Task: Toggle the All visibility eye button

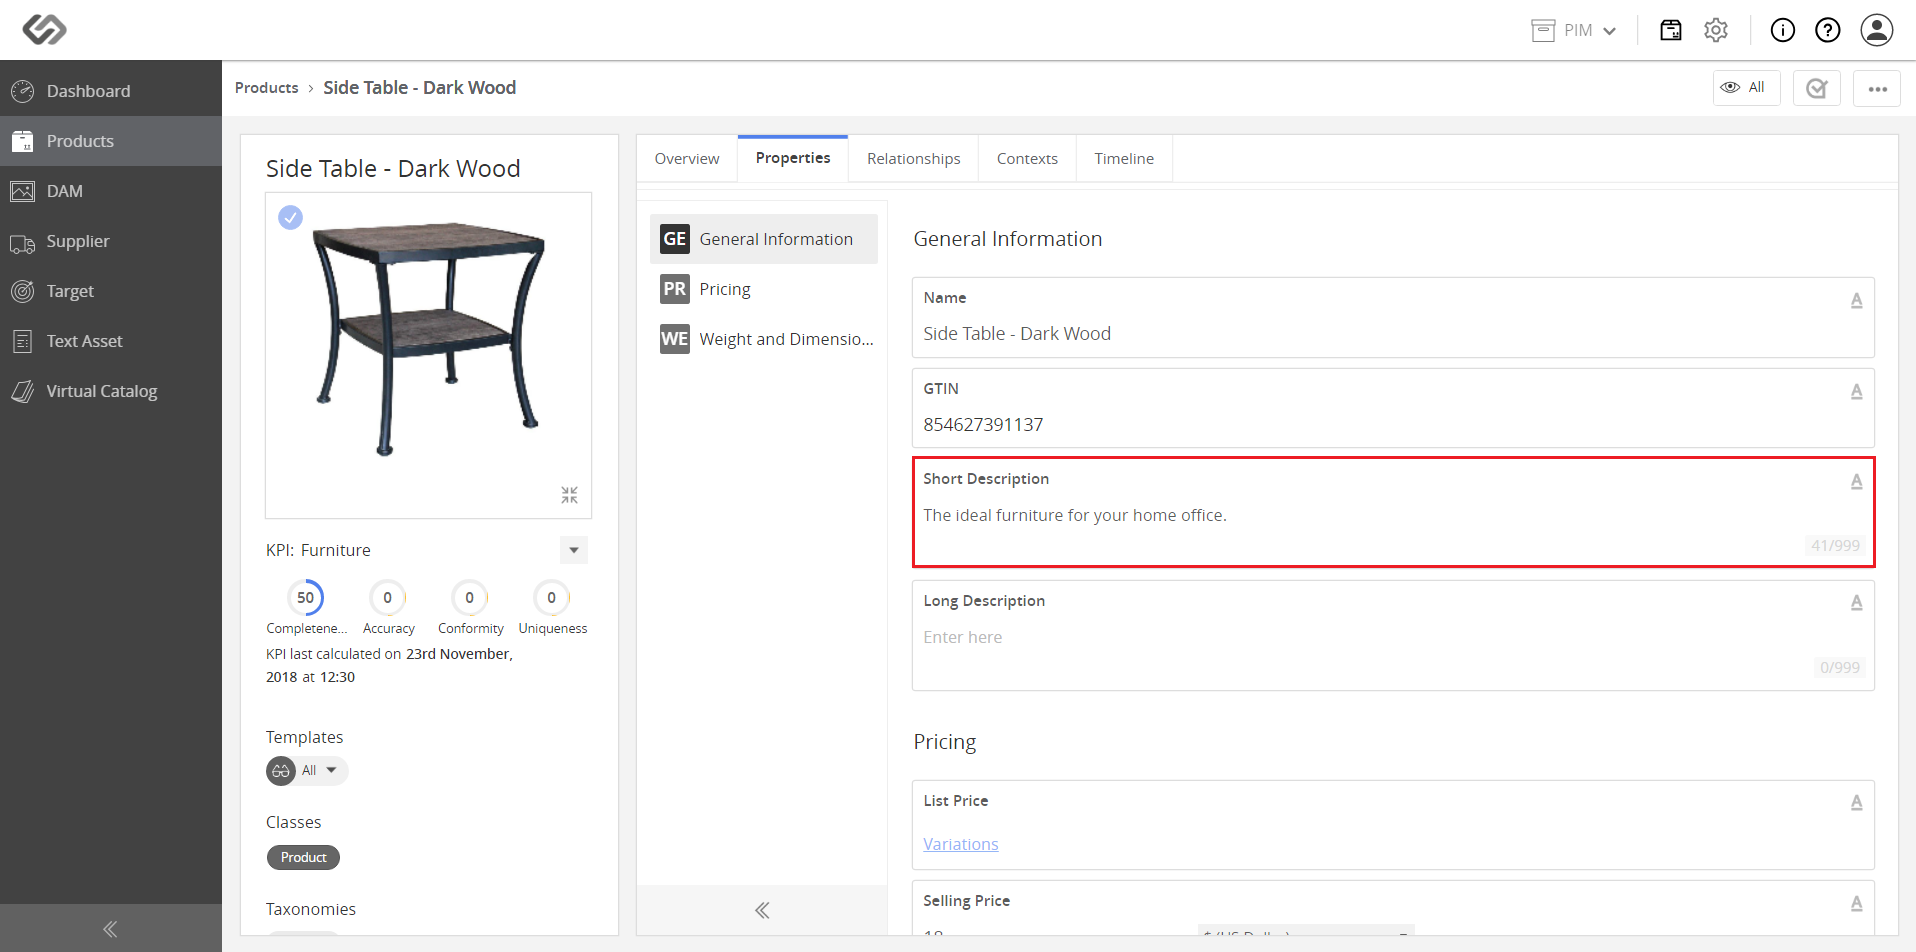Action: coord(1746,88)
